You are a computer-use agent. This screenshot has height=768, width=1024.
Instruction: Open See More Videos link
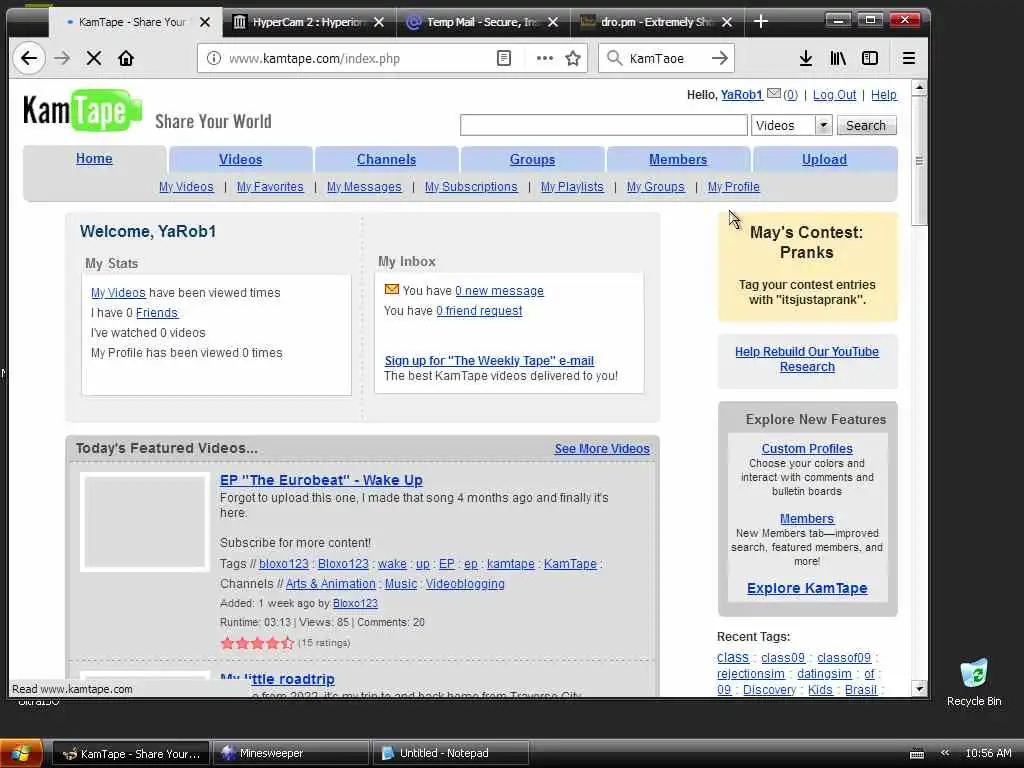point(602,449)
